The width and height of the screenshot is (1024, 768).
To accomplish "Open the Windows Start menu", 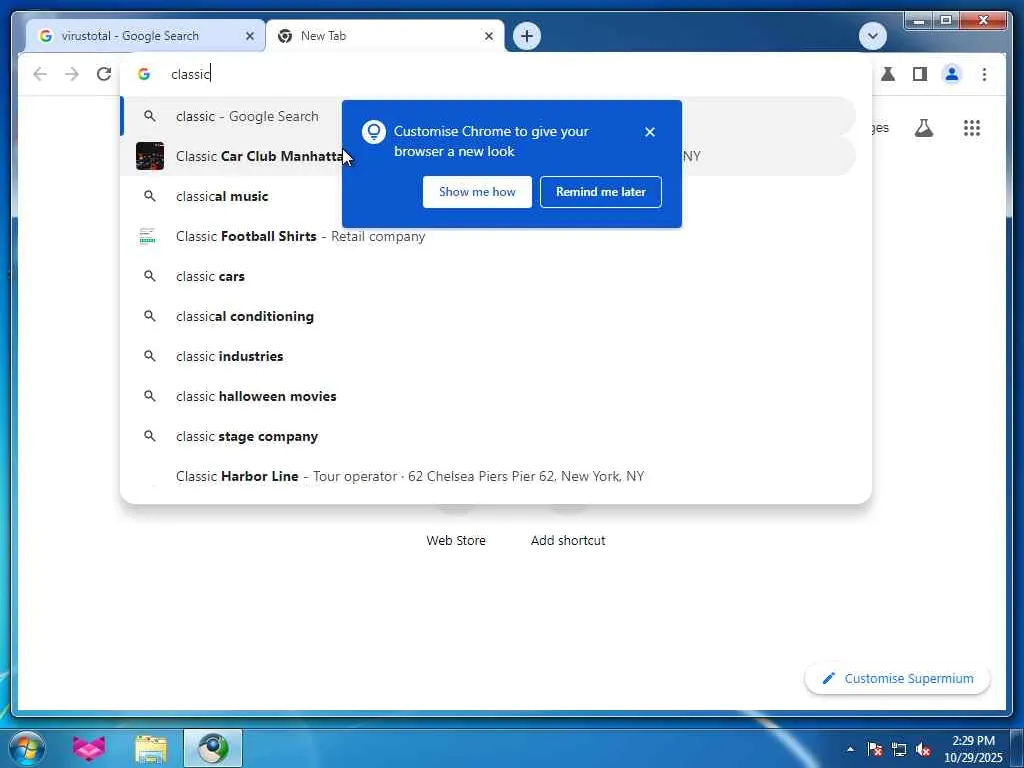I will click(x=27, y=748).
